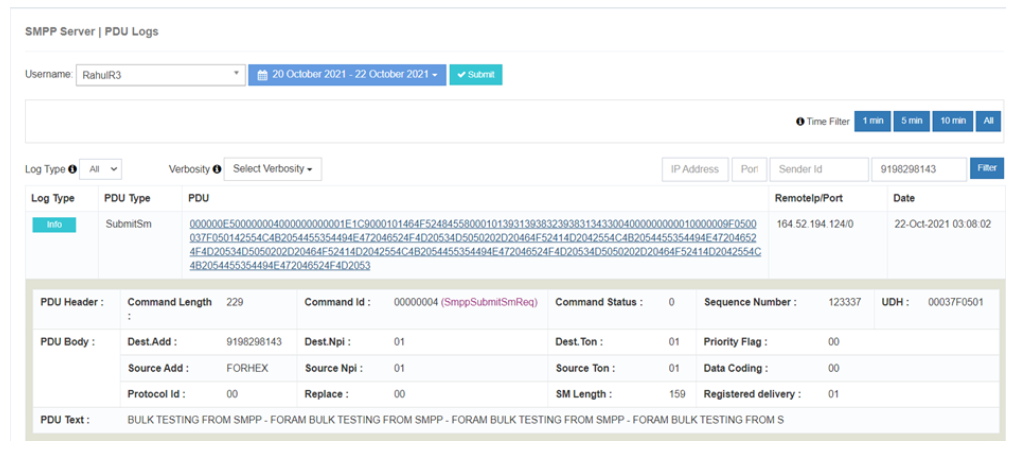This screenshot has height=456, width=1021.
Task: Click the Filter button
Action: pos(986,168)
